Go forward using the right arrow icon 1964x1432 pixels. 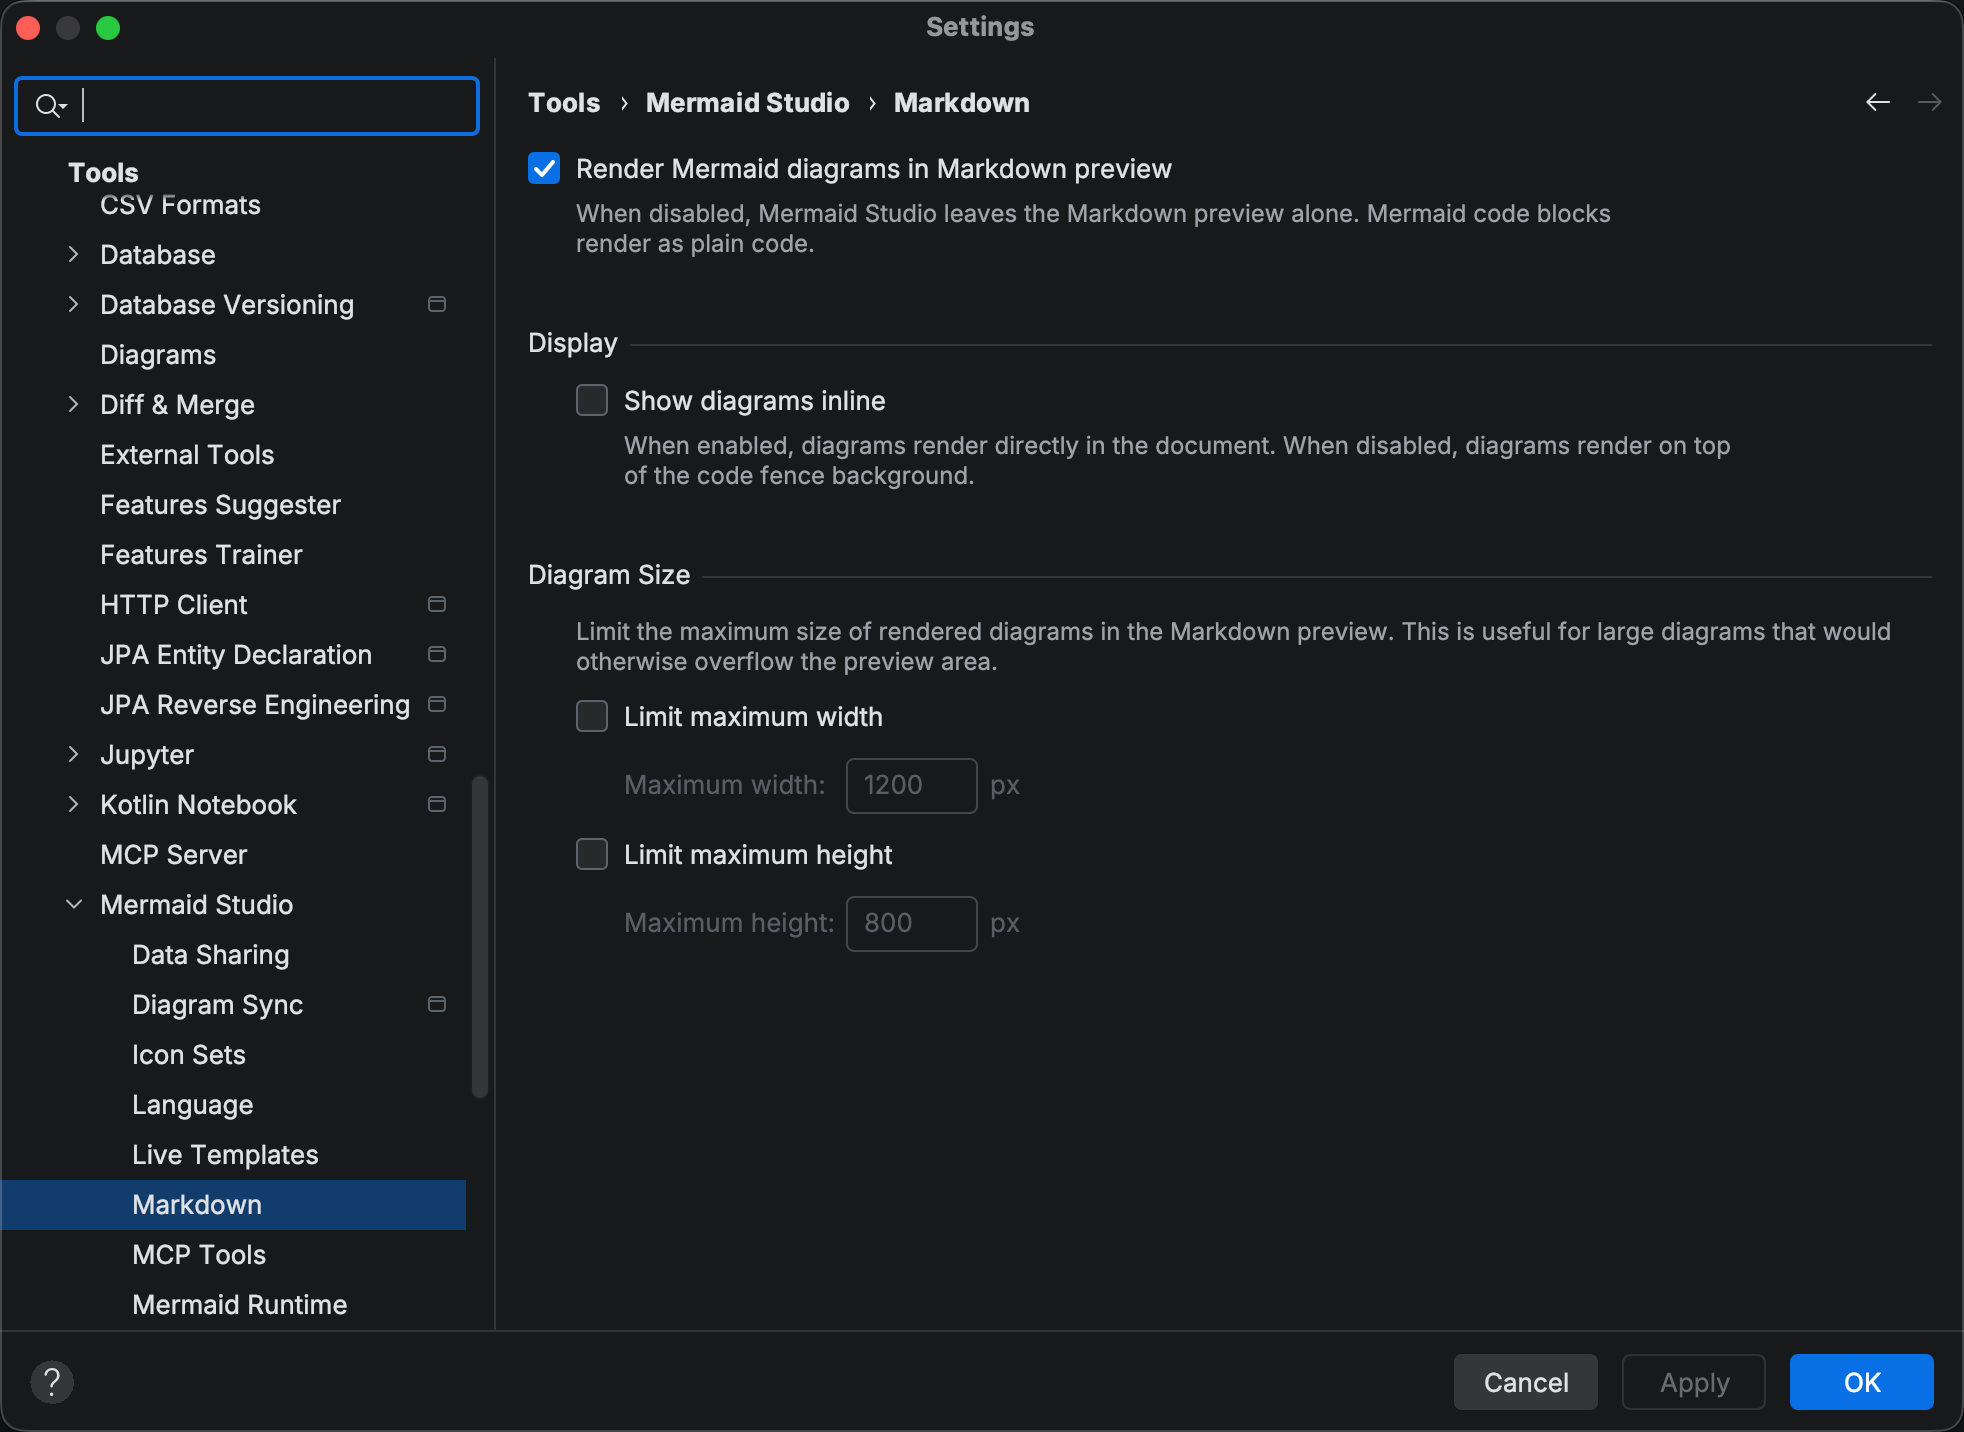[1930, 102]
